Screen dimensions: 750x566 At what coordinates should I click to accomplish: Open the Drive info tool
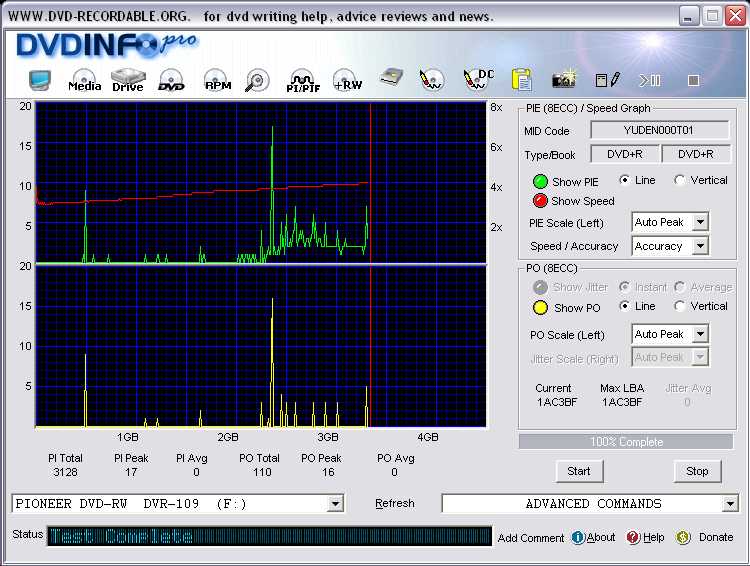click(128, 80)
